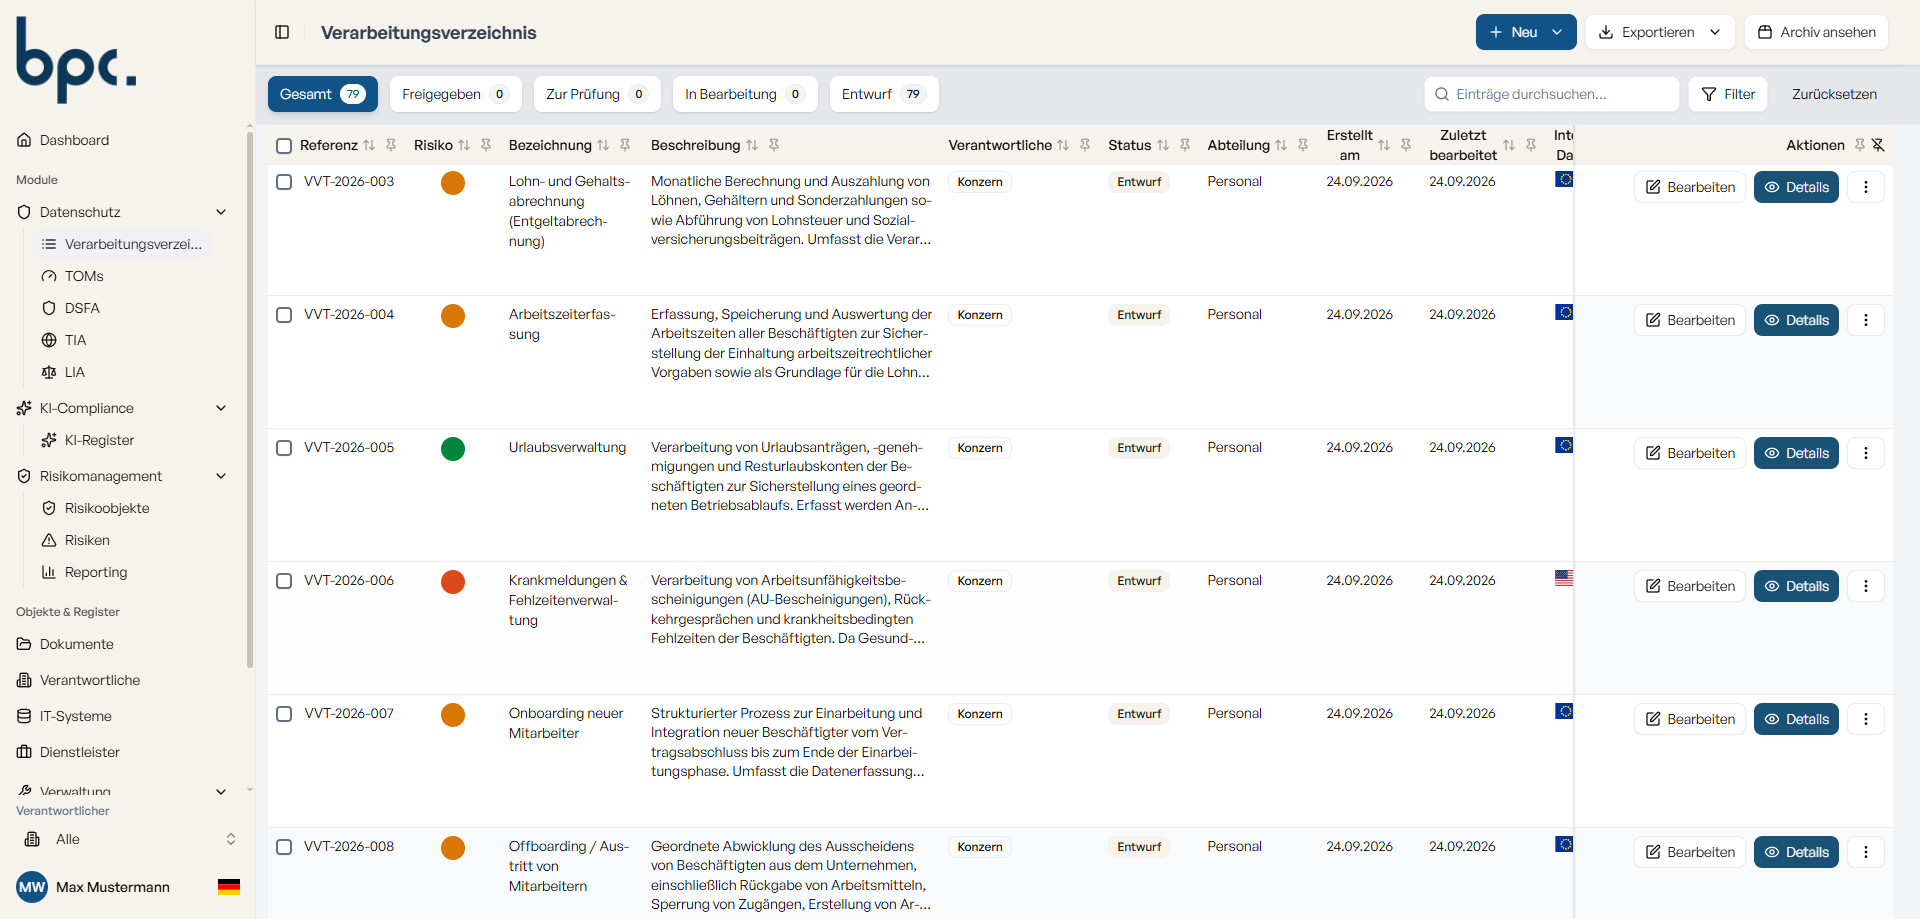This screenshot has width=1920, height=919.
Task: Open the Verantwortlicher Alle selector
Action: point(130,839)
